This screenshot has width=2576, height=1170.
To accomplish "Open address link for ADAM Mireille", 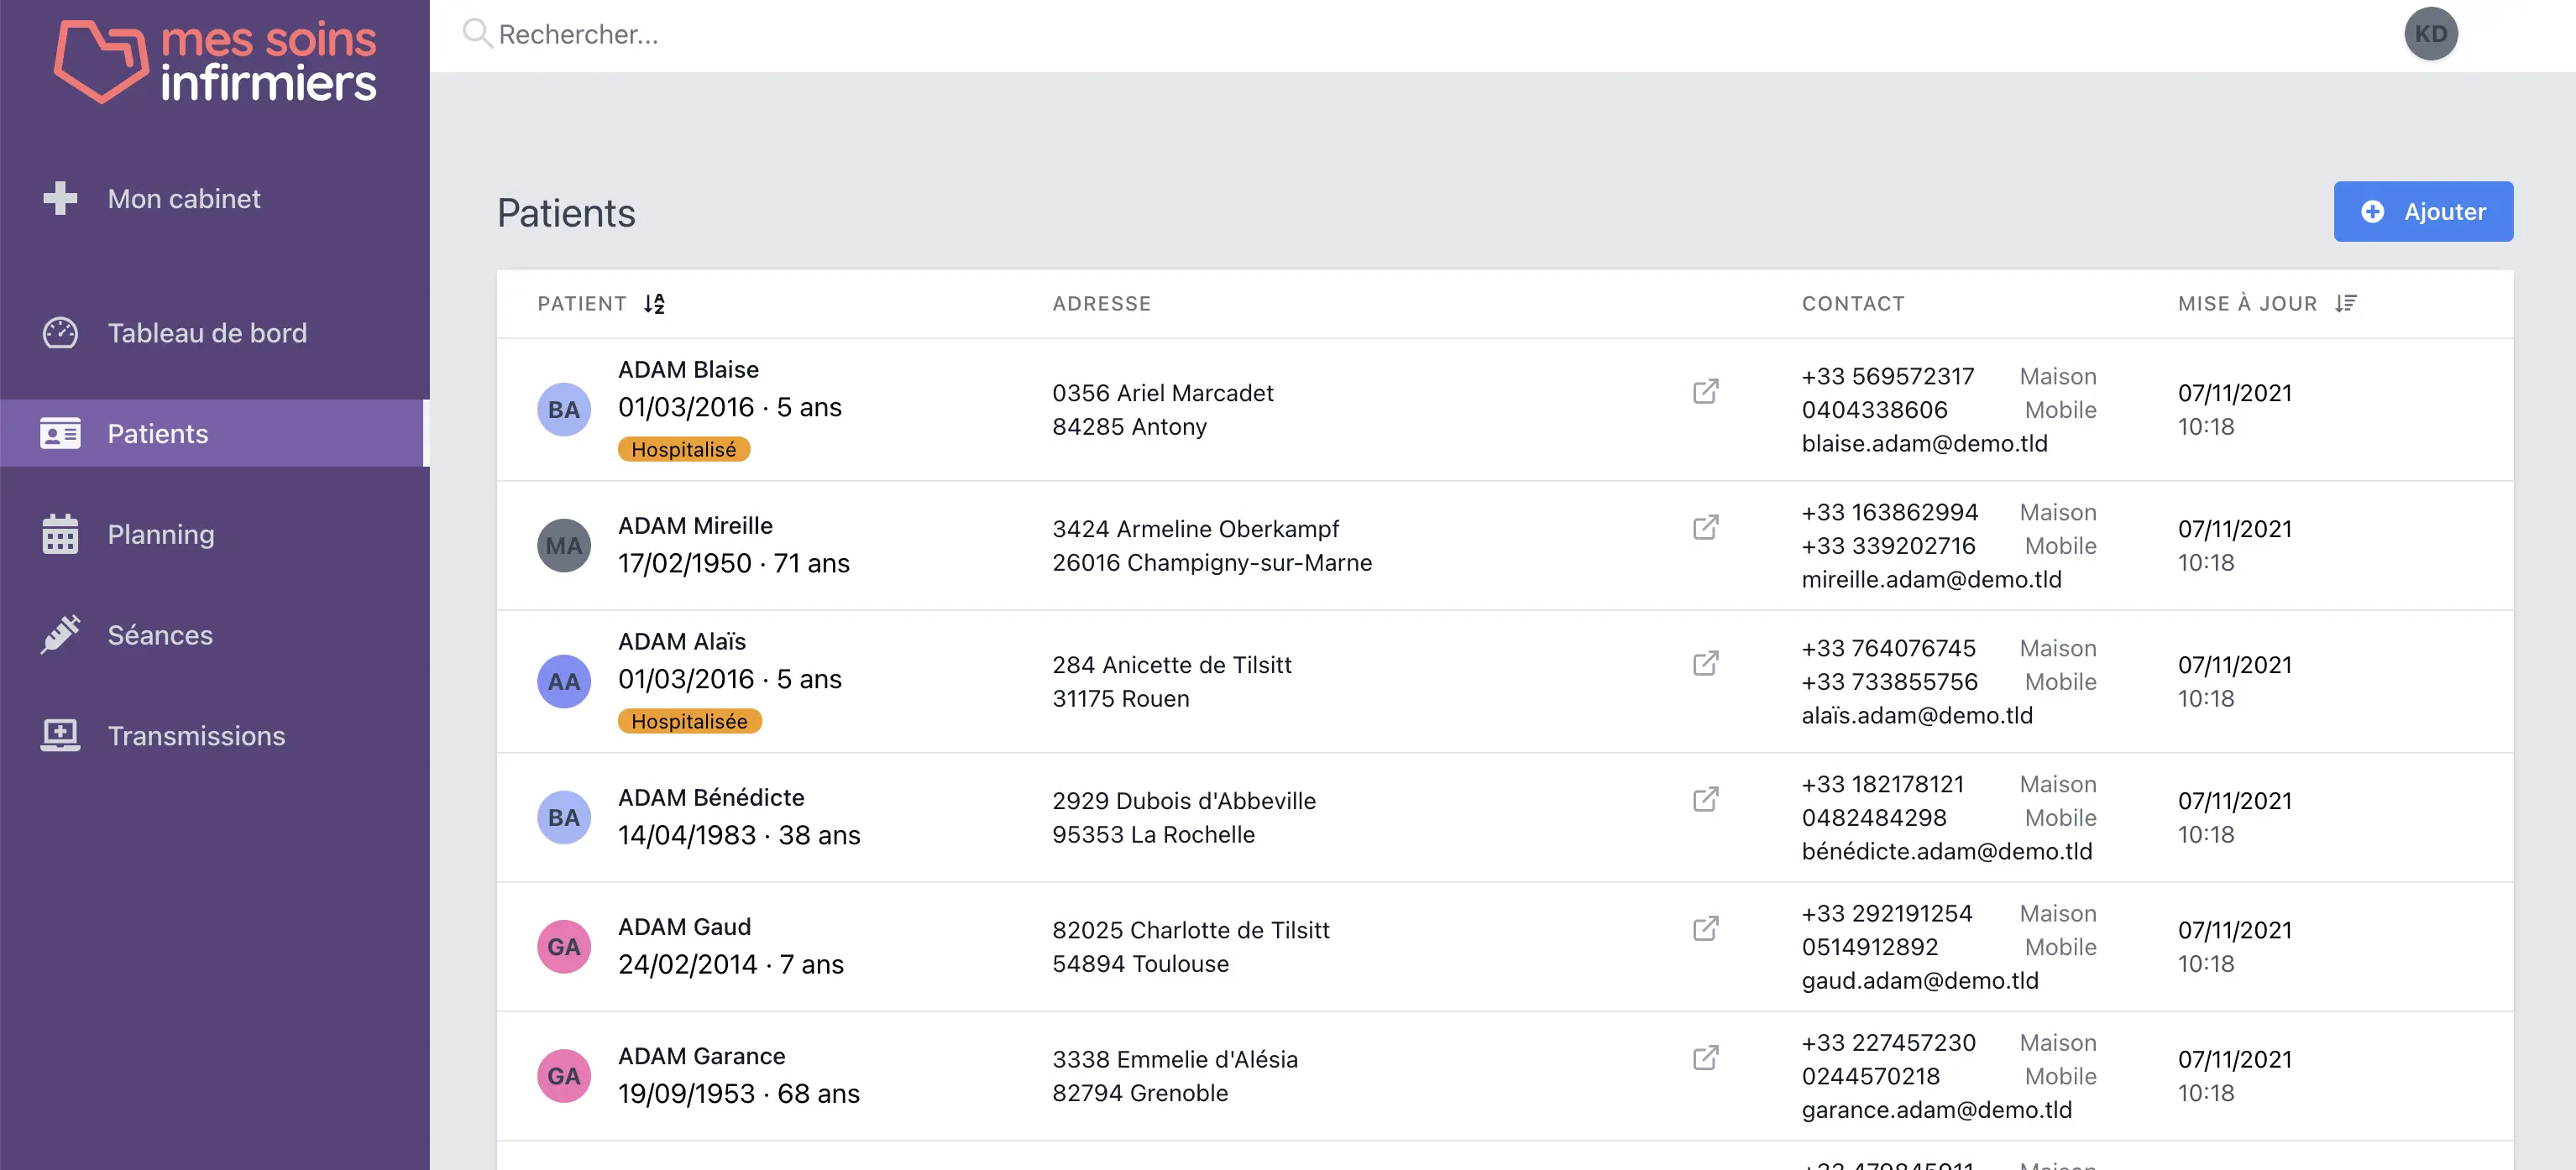I will (1705, 527).
